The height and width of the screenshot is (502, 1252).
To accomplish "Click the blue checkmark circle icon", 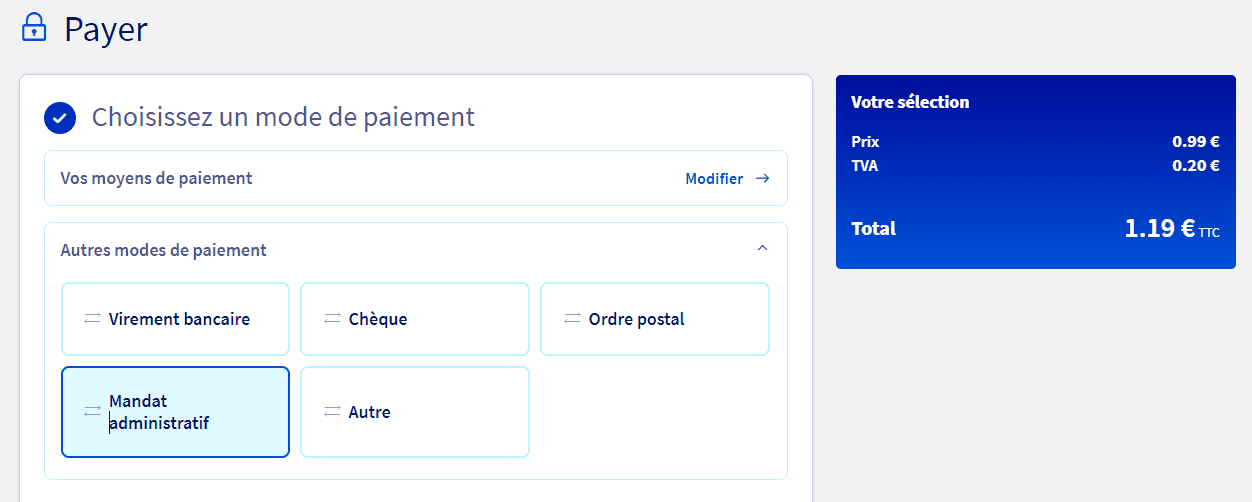I will [x=60, y=118].
